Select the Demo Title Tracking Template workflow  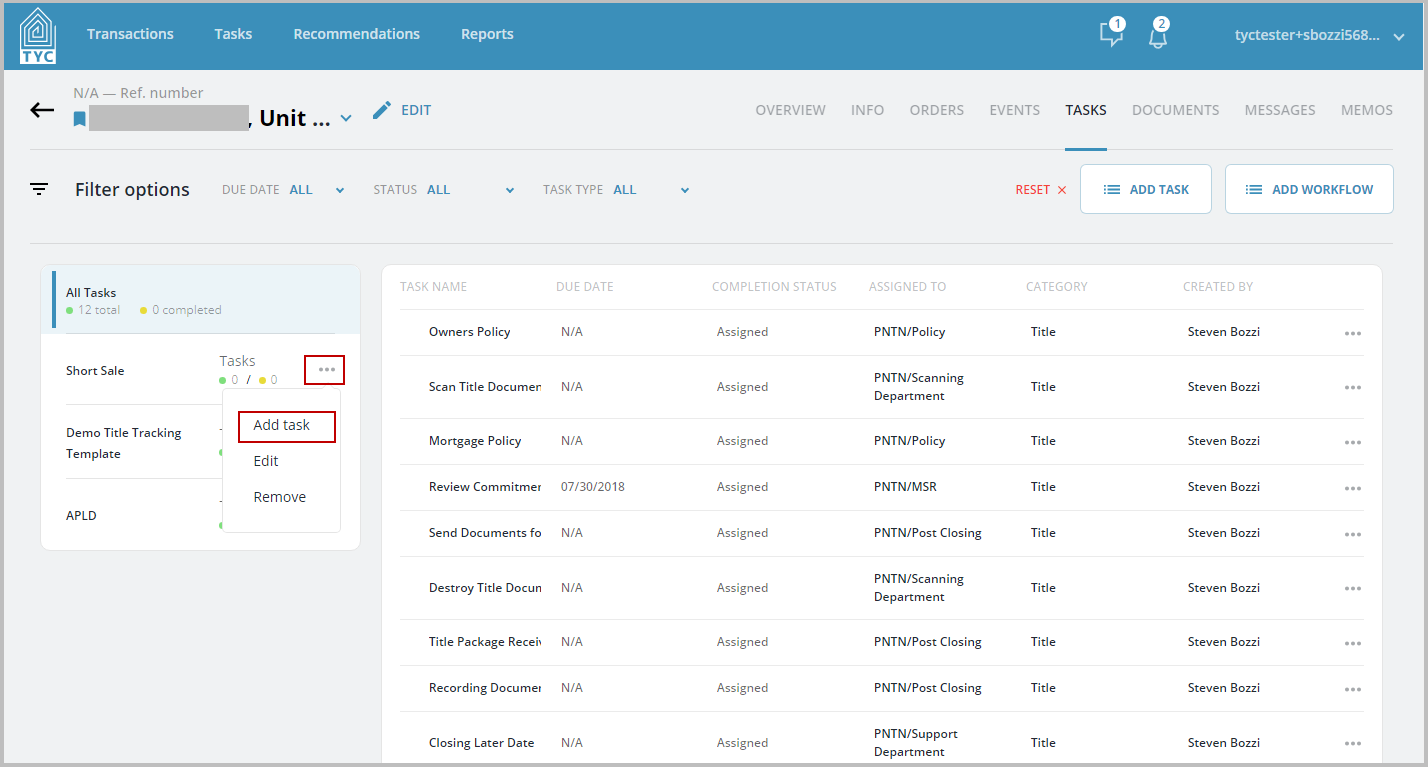click(124, 443)
